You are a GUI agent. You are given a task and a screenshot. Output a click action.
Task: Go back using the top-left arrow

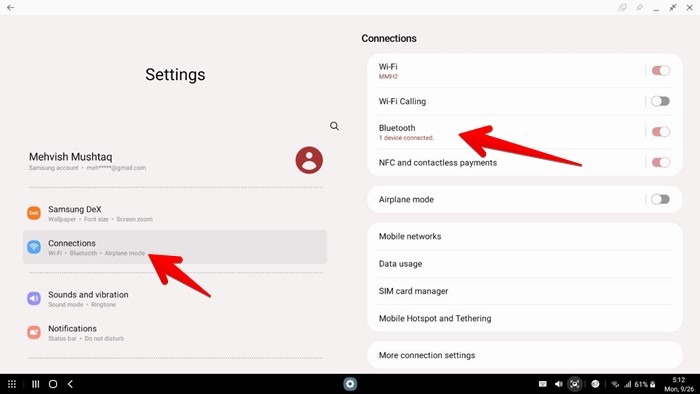tap(11, 7)
